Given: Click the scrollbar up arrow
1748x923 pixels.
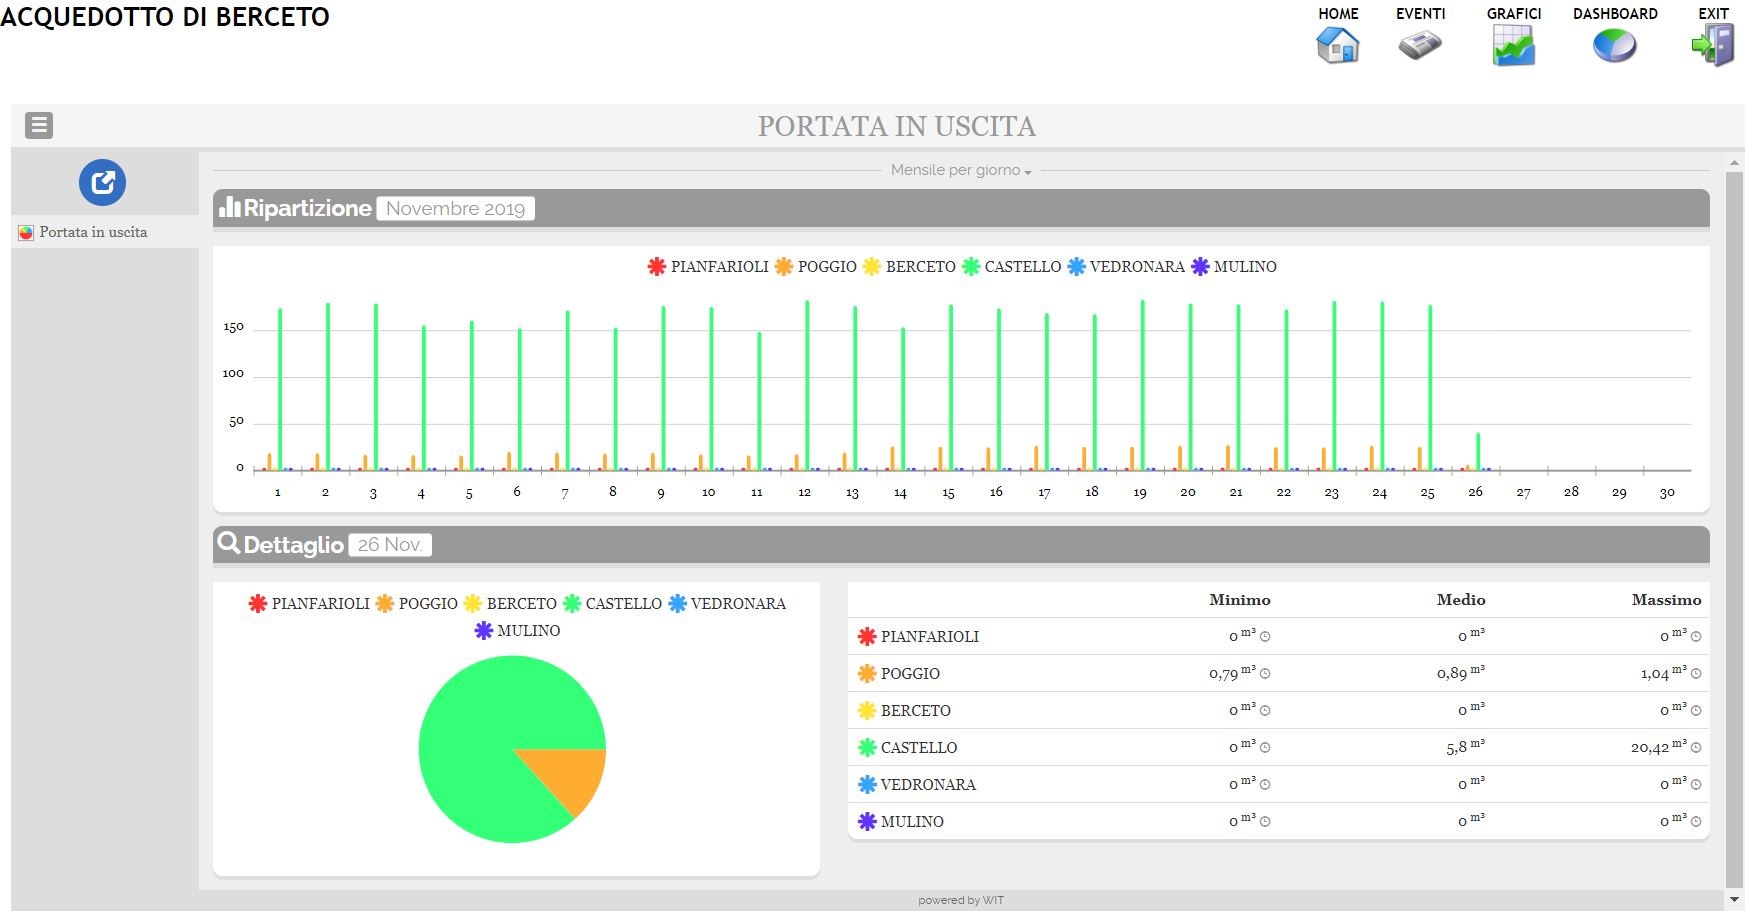Looking at the screenshot, I should point(1735,162).
